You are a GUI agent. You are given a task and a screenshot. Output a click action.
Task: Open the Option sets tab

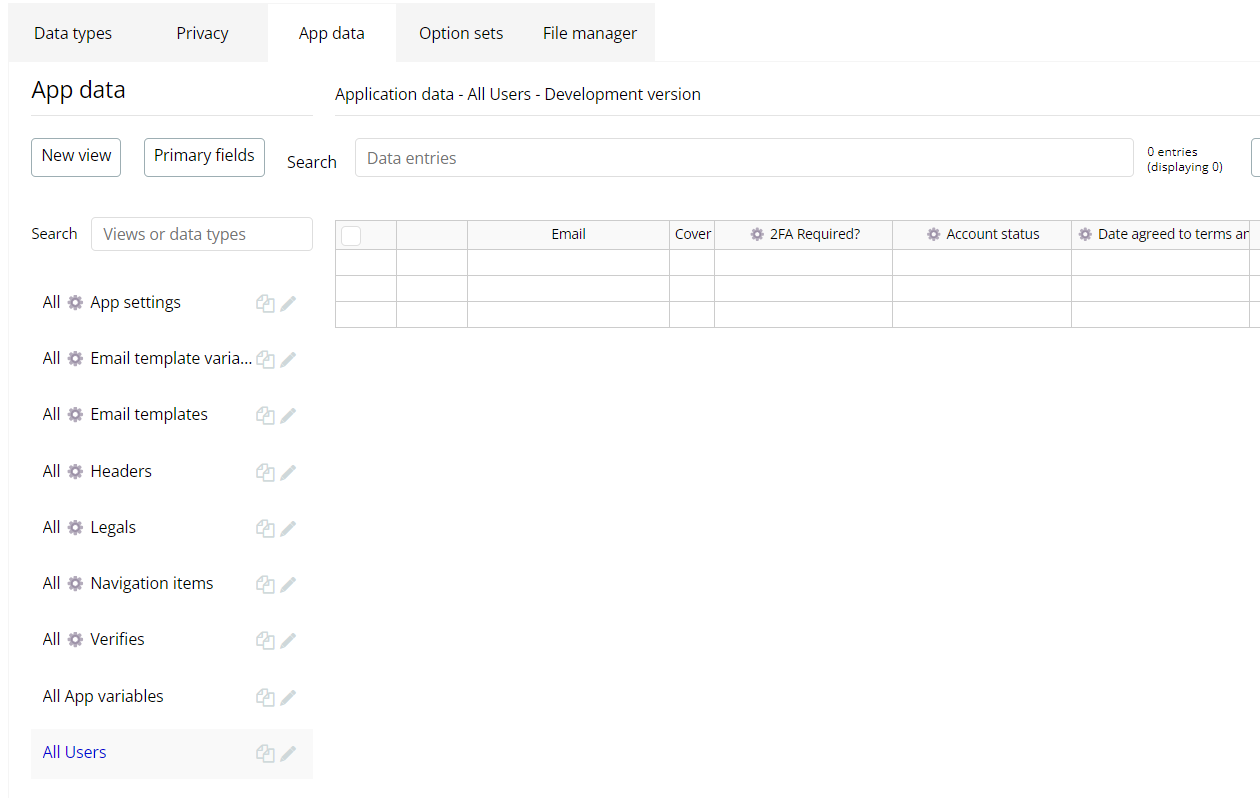(x=461, y=33)
